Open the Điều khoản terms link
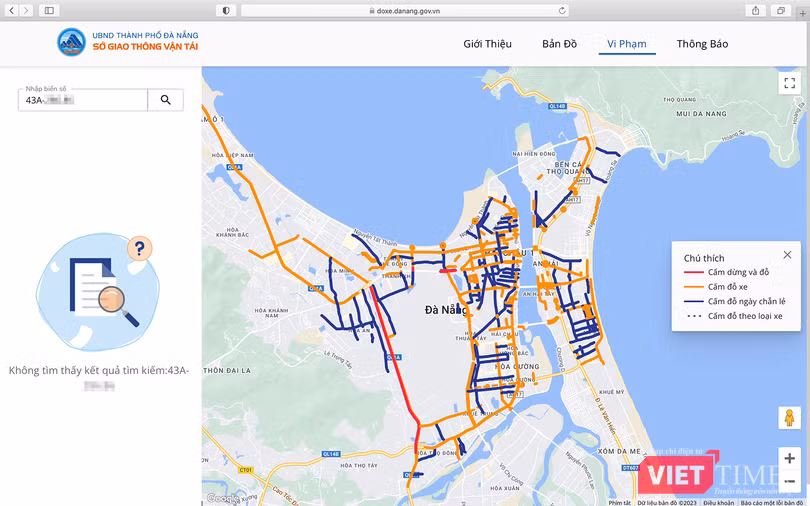This screenshot has height=506, width=810. [719, 502]
